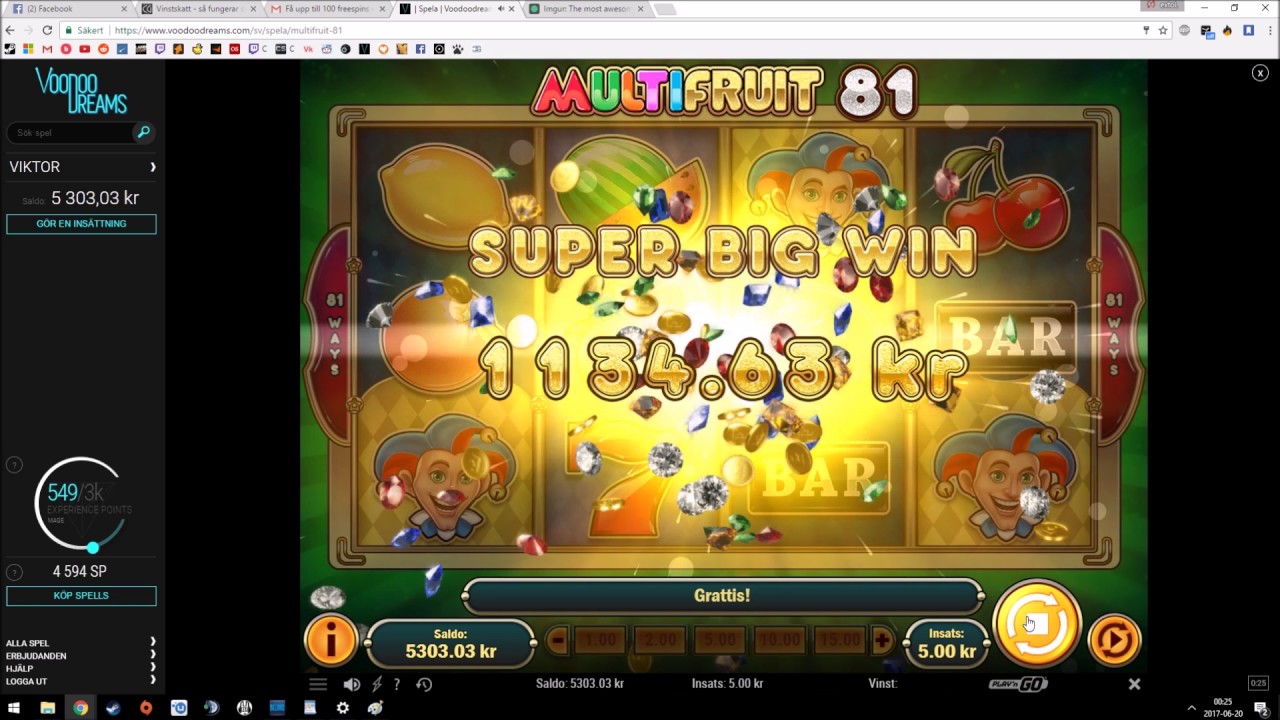Mute game sound via speaker icon
Viewport: 1280px width, 720px height.
pos(352,684)
